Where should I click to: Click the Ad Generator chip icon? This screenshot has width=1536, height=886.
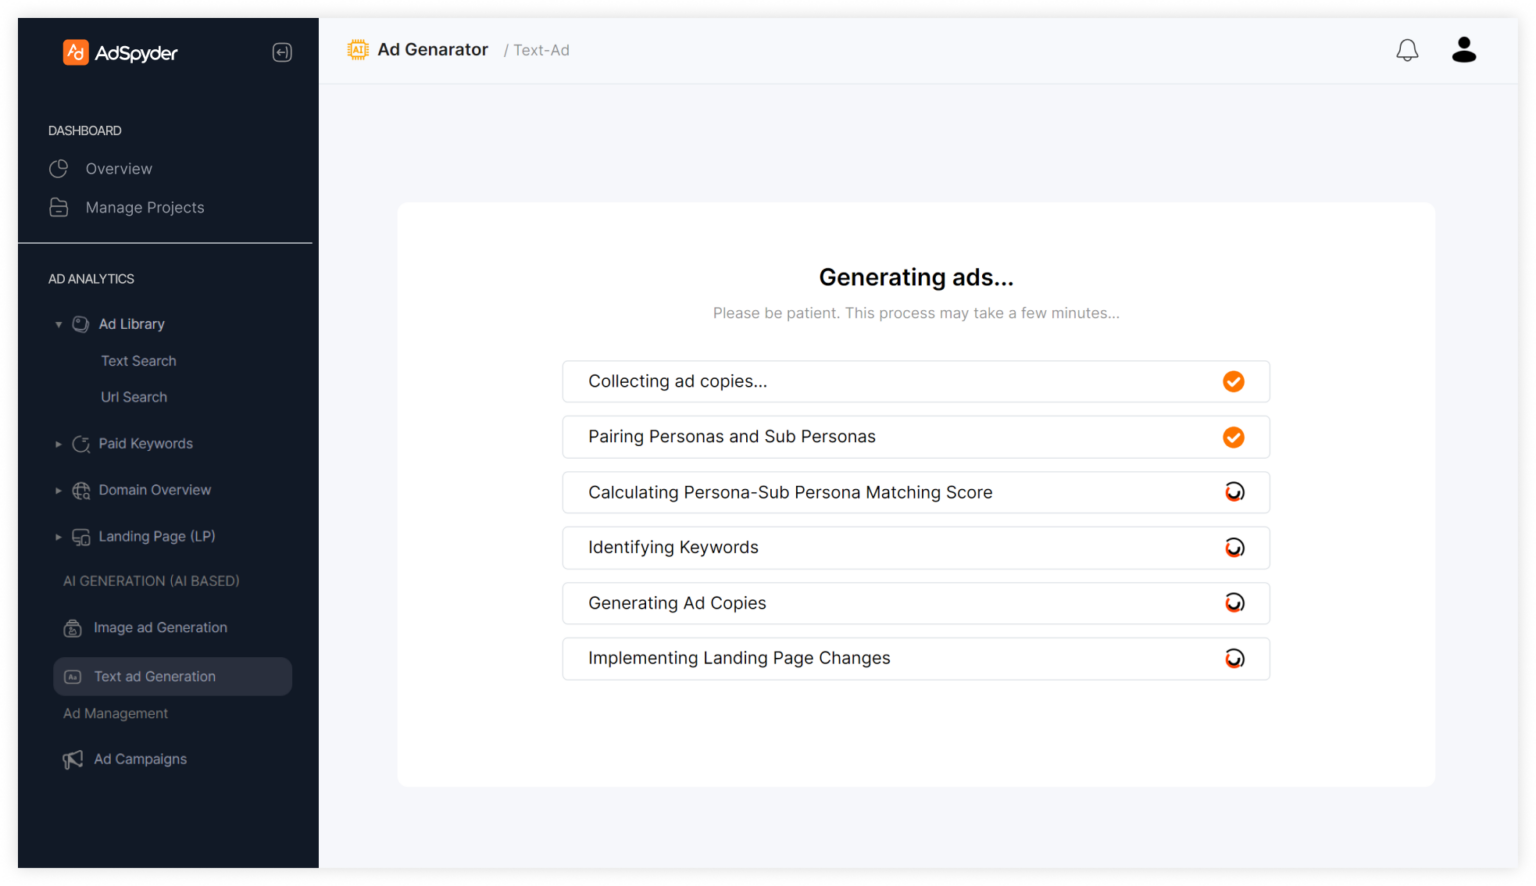pos(357,50)
